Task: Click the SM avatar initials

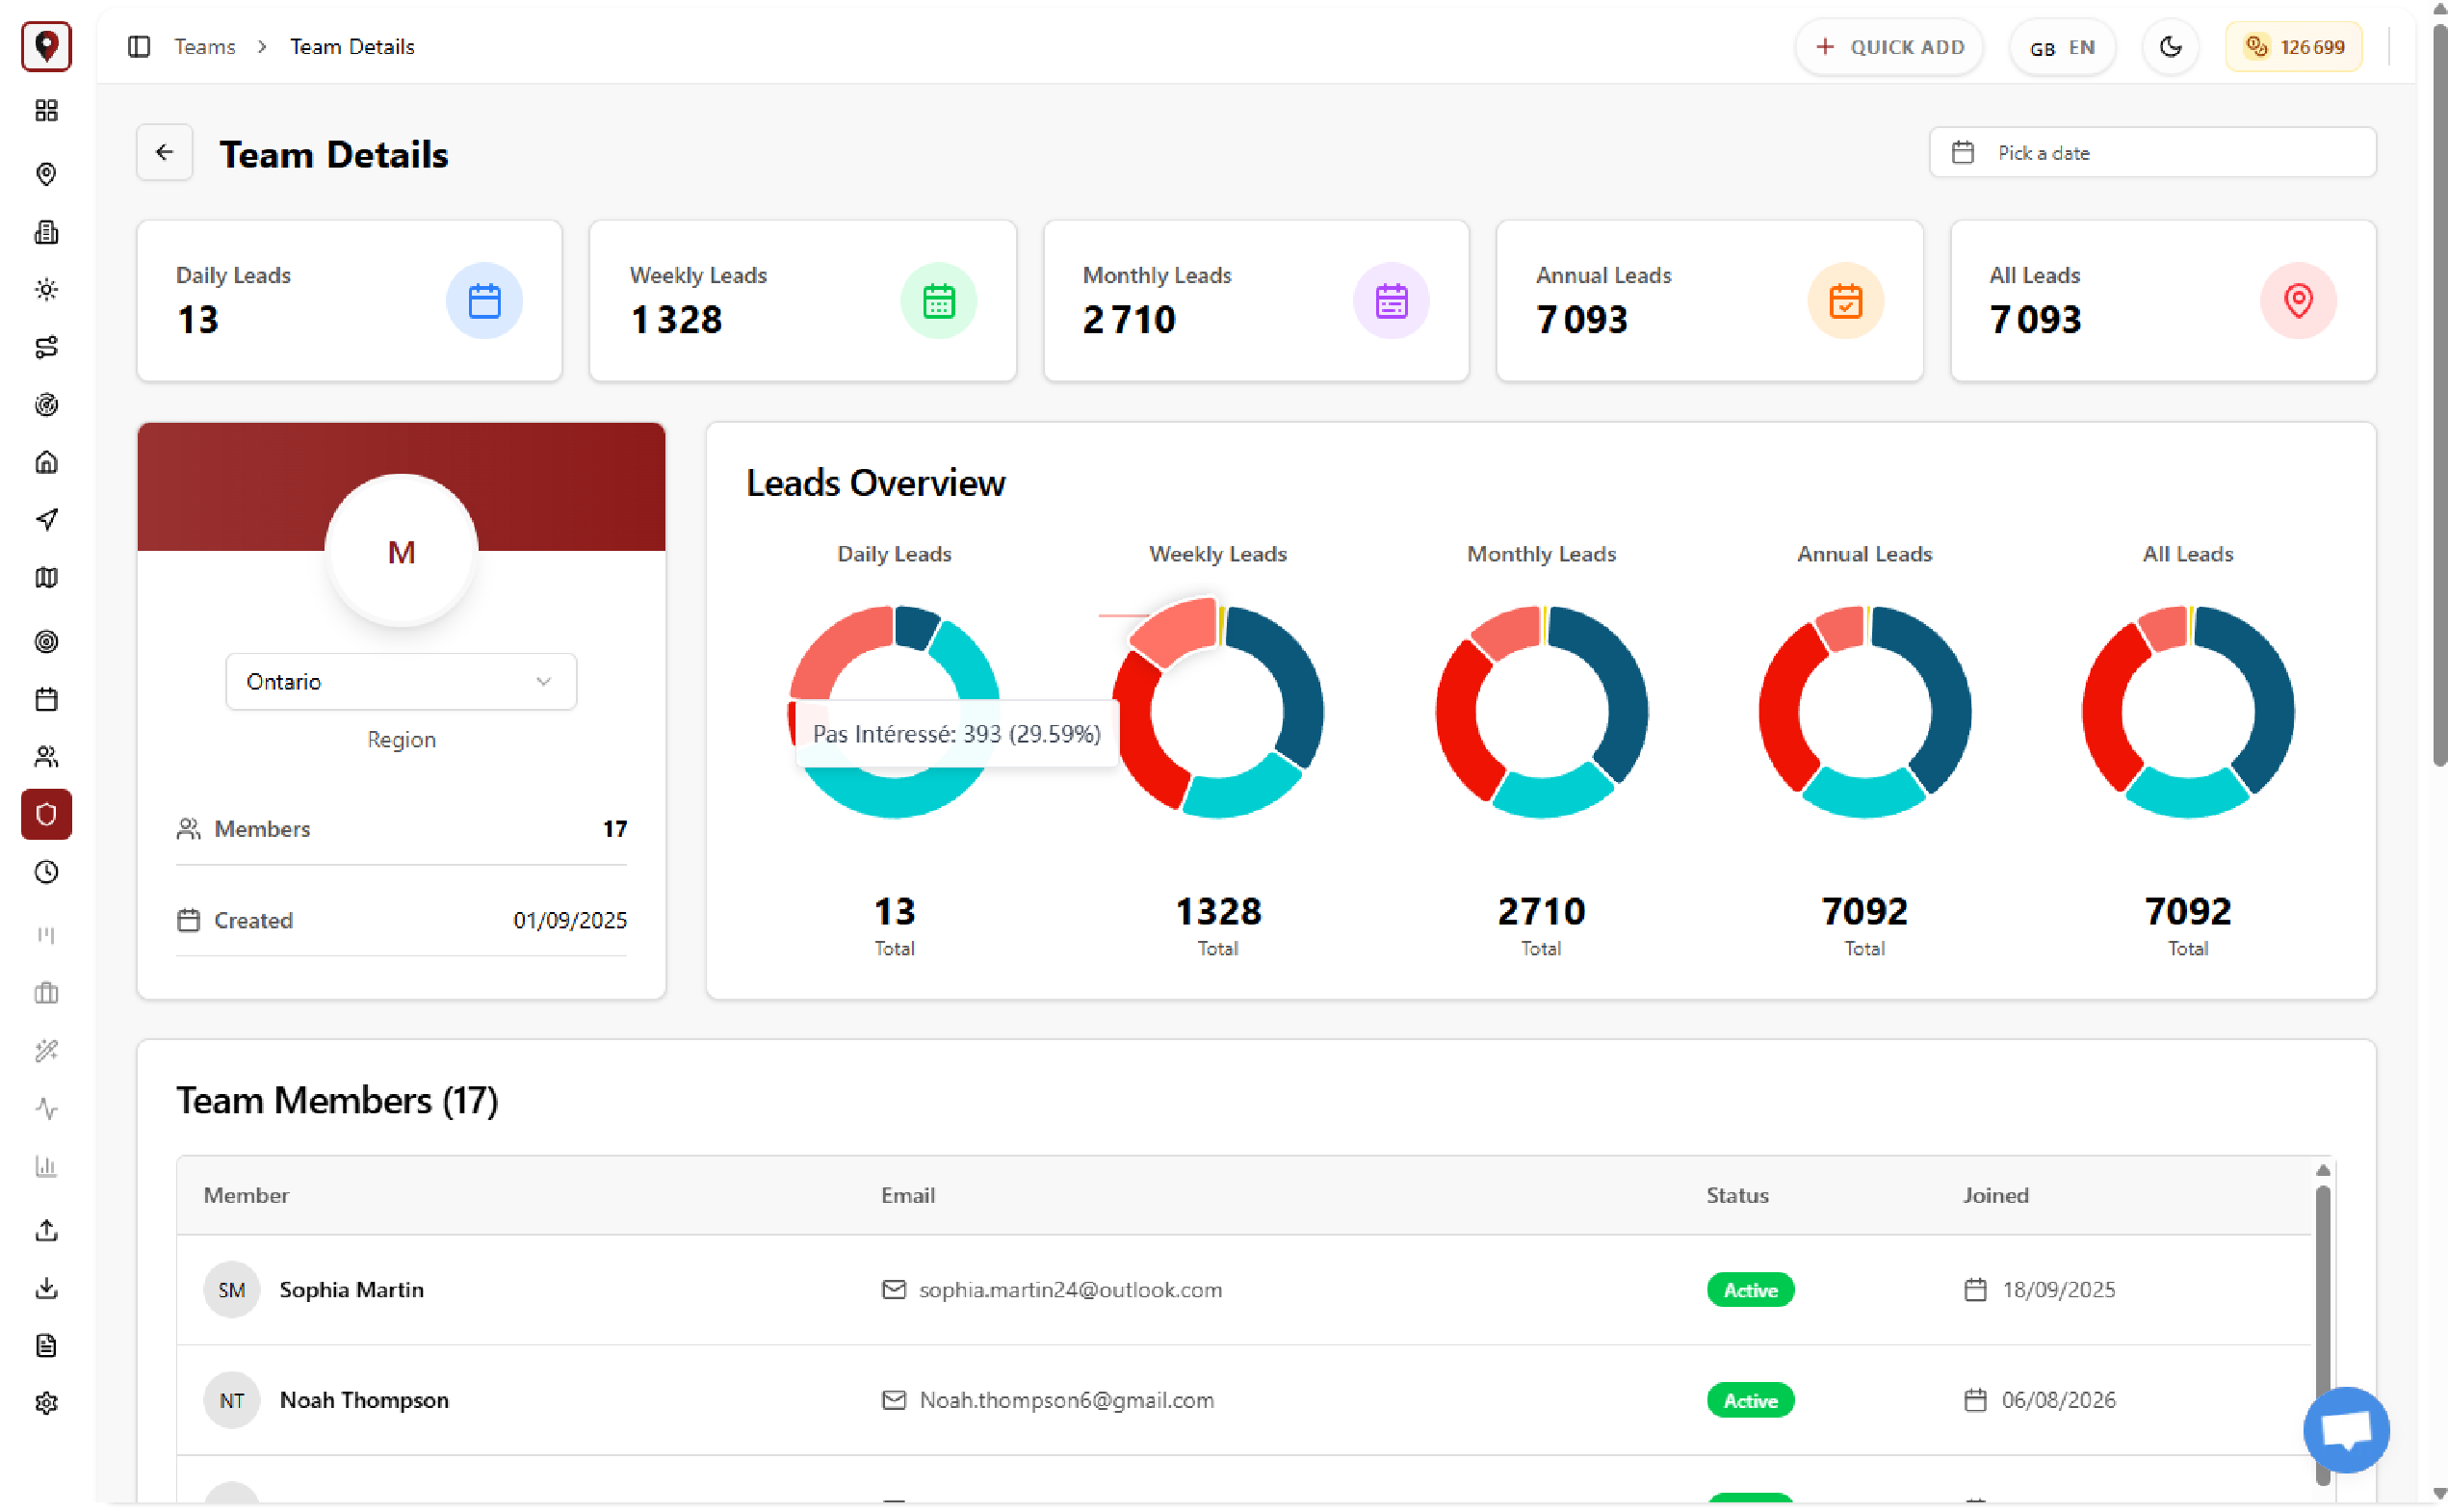Action: point(231,1290)
